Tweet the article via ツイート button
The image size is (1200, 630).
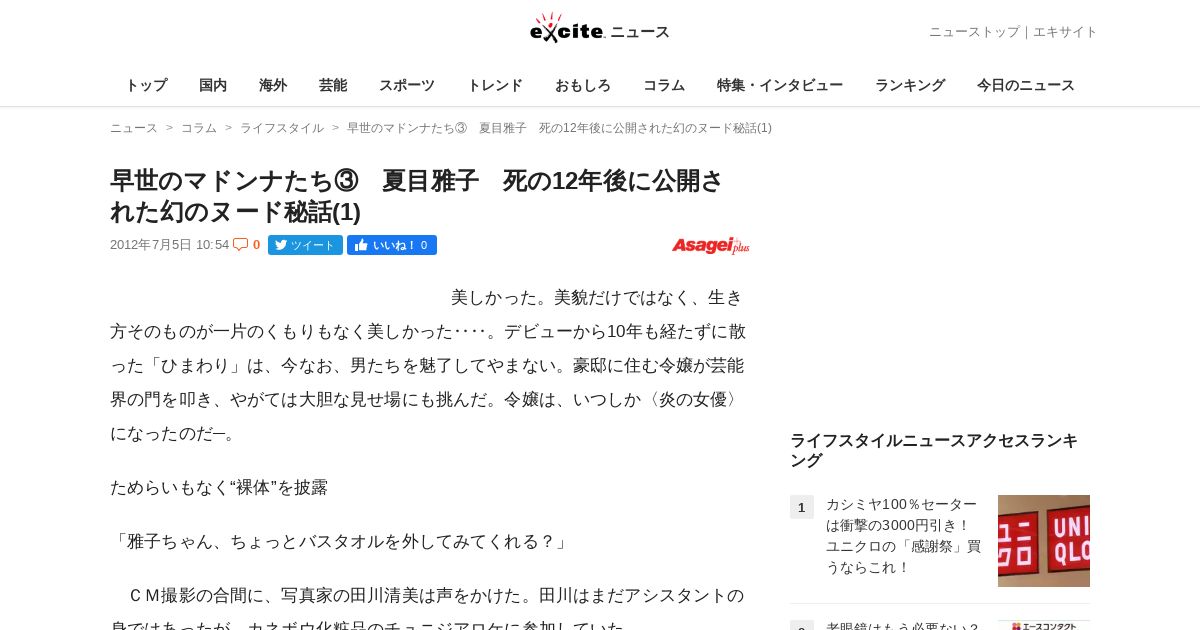point(305,245)
